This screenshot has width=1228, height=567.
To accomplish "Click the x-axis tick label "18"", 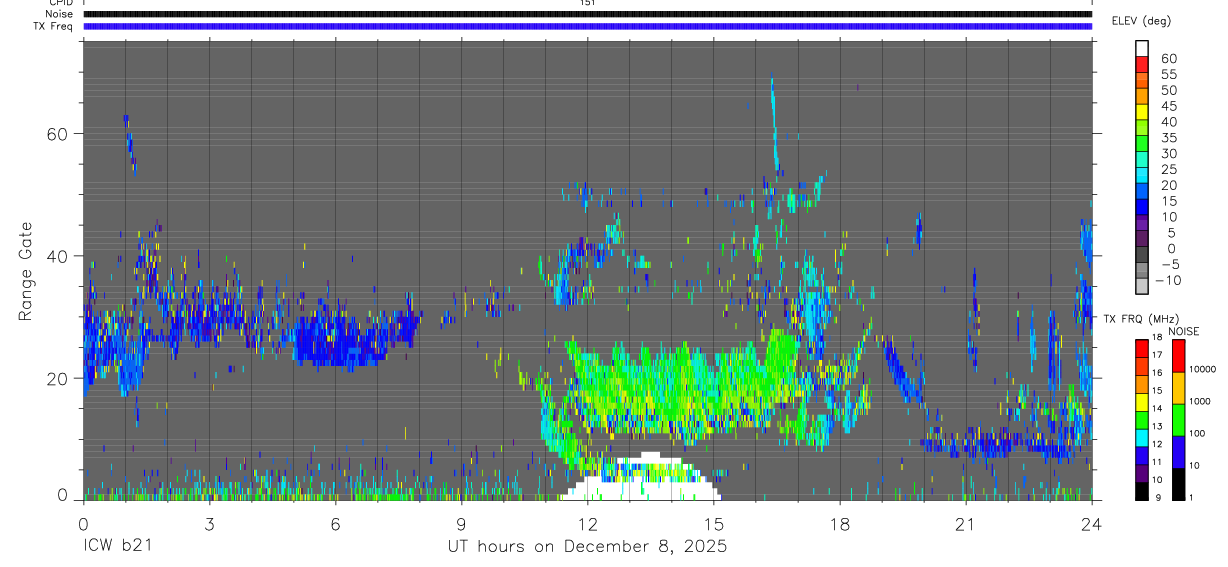I will (839, 524).
